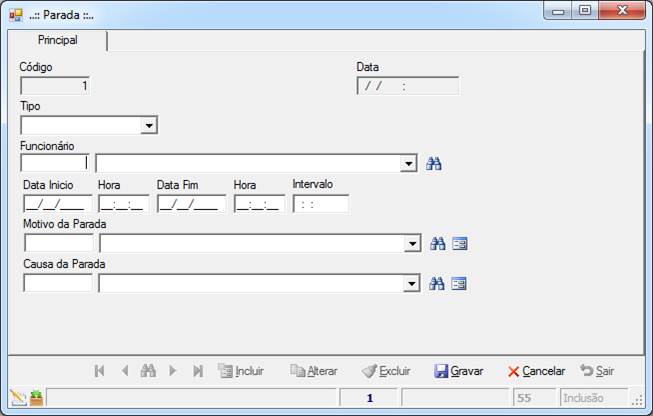Click the Excluir button
653x416 pixels.
pyautogui.click(x=386, y=371)
